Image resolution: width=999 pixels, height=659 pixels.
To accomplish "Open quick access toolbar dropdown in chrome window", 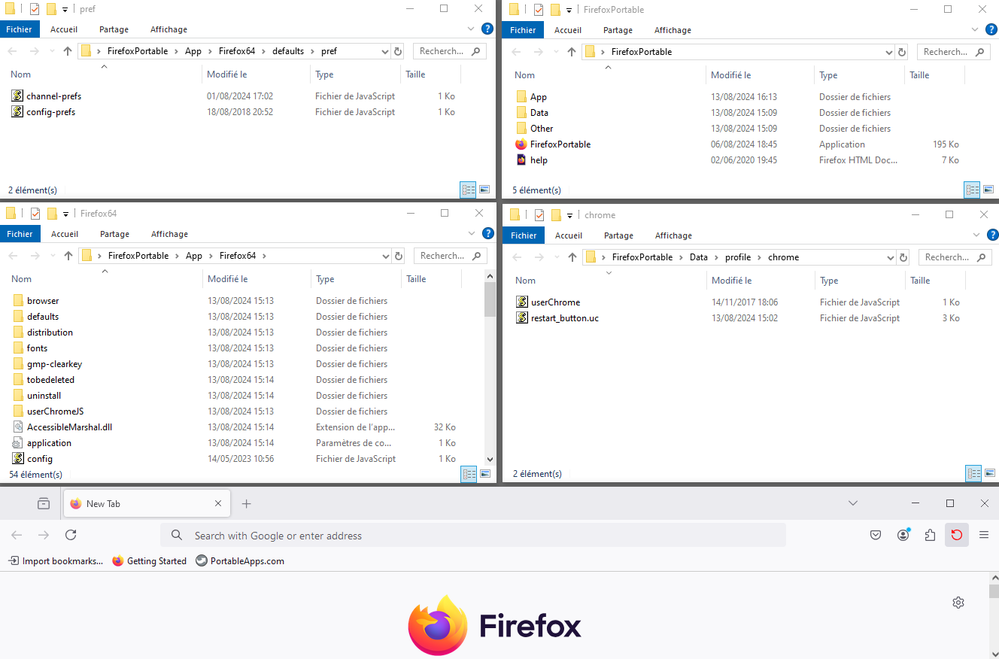I will tap(570, 215).
